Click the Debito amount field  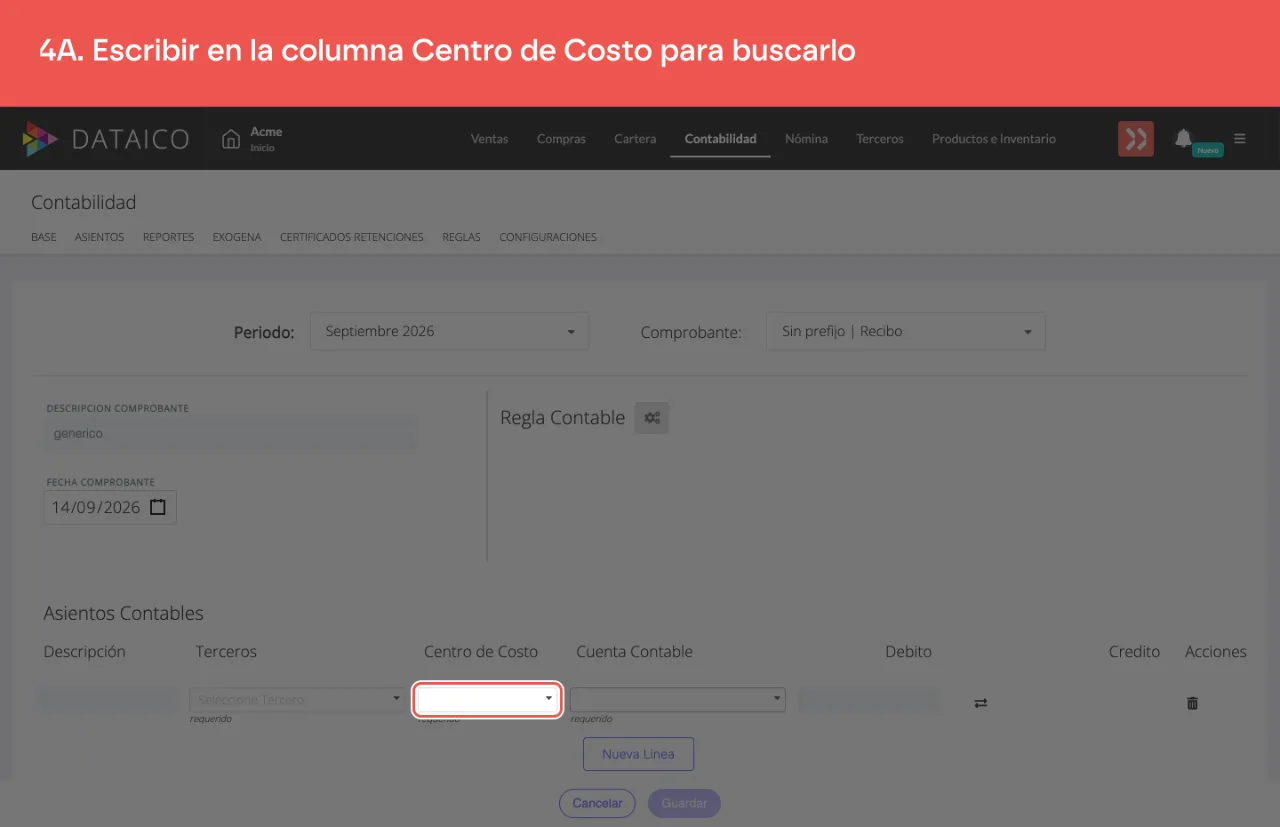(x=869, y=700)
